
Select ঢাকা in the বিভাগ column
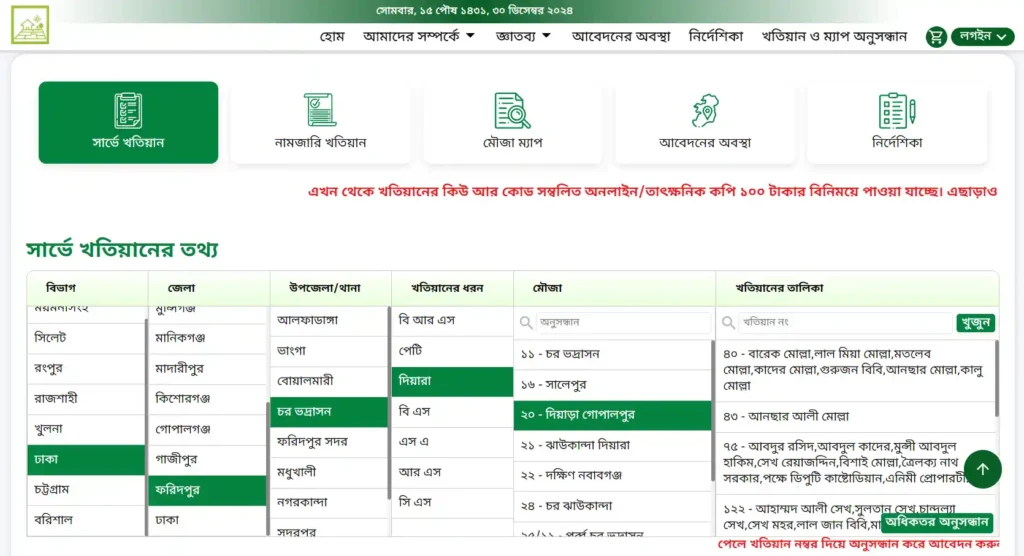point(86,459)
